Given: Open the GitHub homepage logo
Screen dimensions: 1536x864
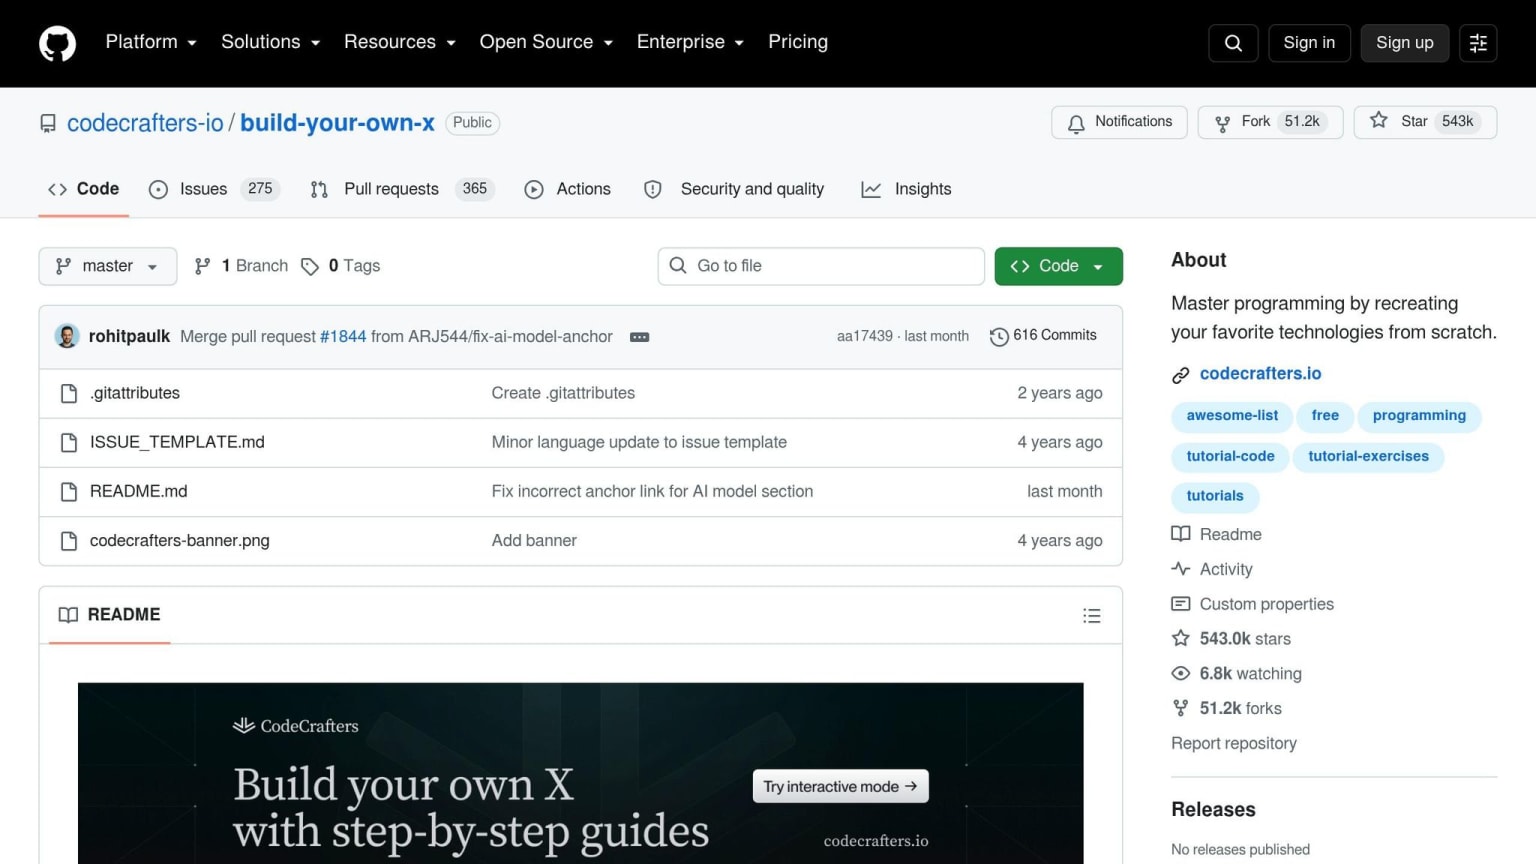Looking at the screenshot, I should coord(57,43).
